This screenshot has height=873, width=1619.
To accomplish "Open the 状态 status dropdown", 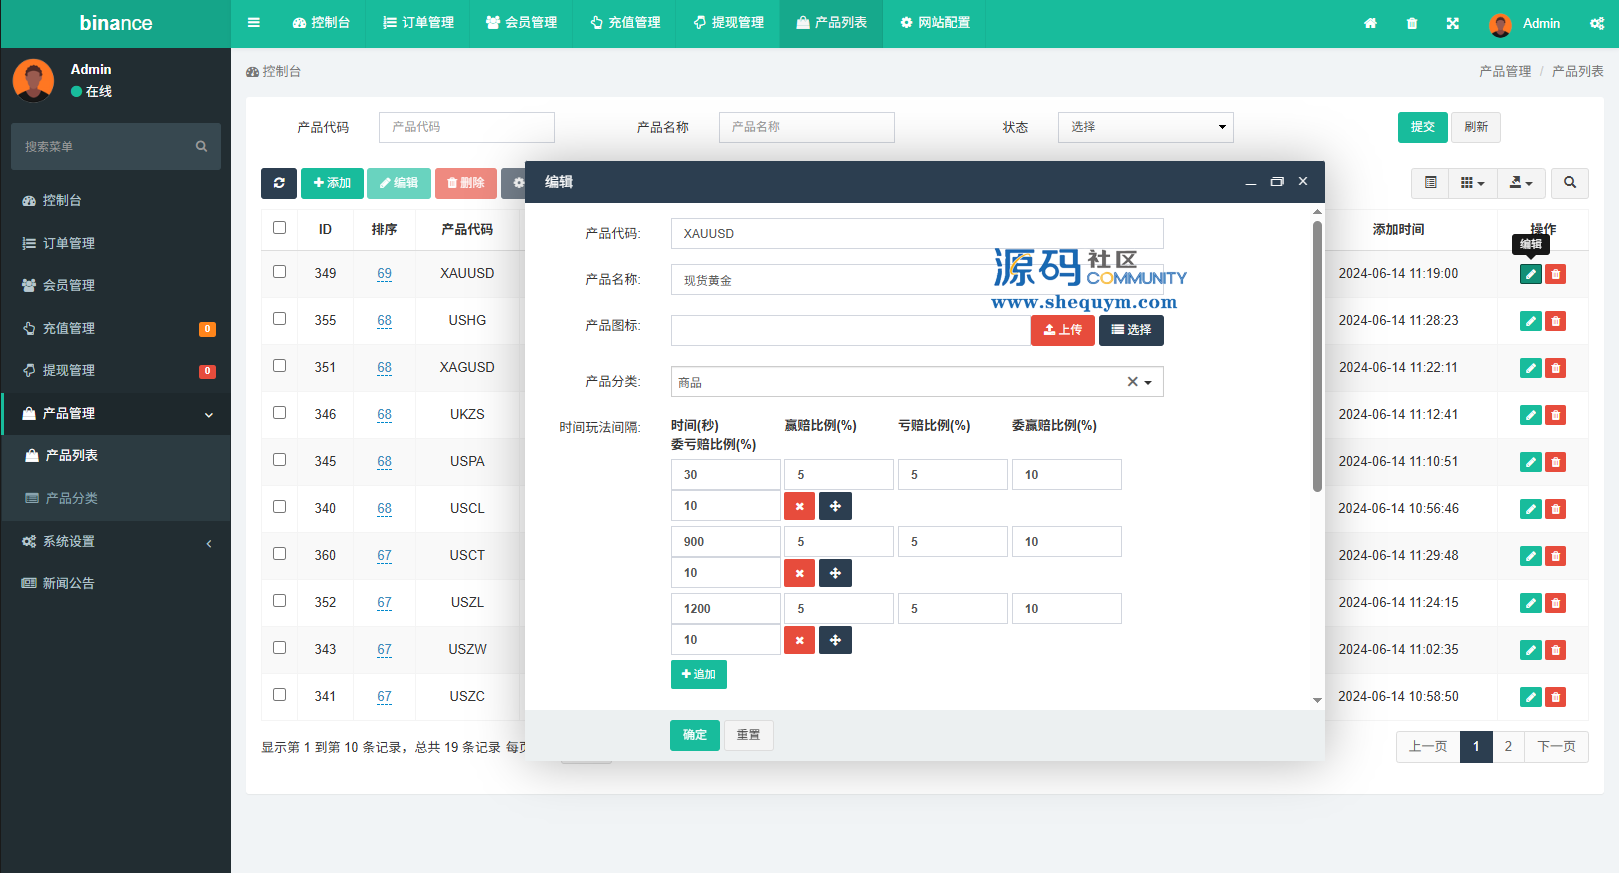I will (x=1145, y=127).
